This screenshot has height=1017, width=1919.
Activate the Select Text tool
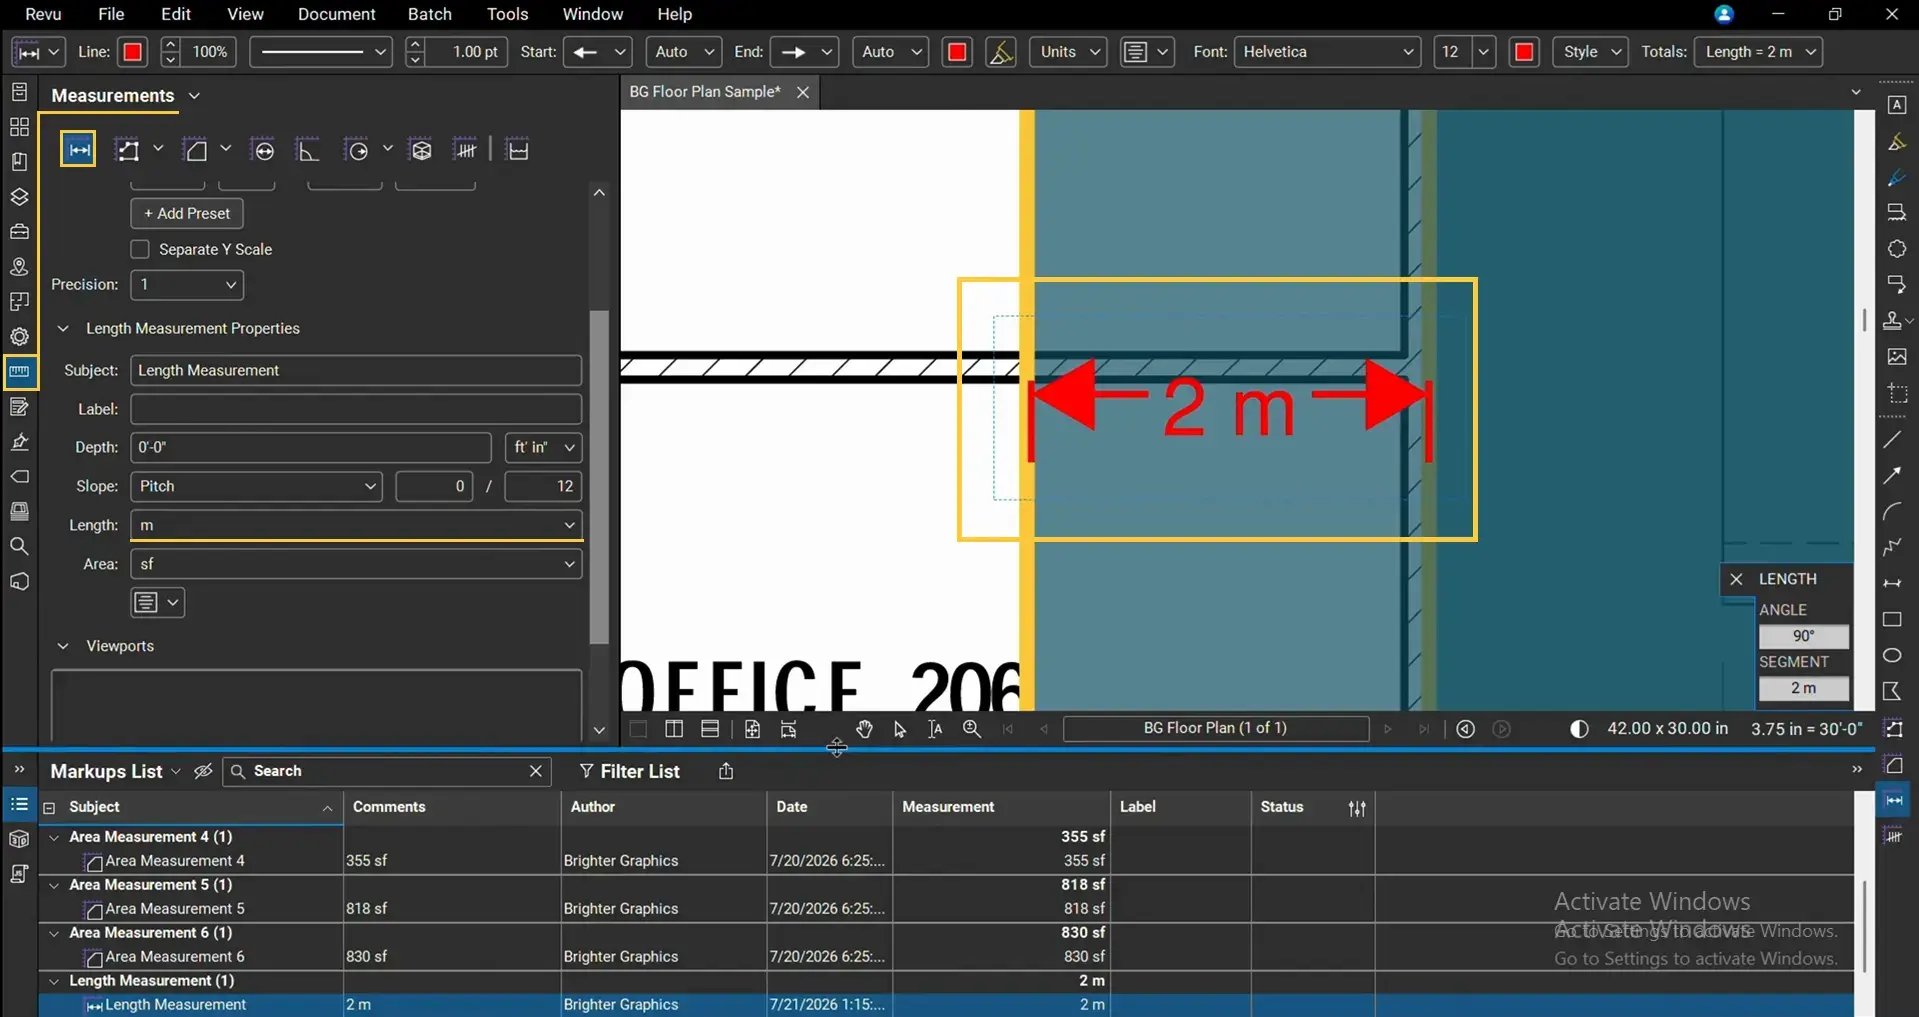[935, 729]
